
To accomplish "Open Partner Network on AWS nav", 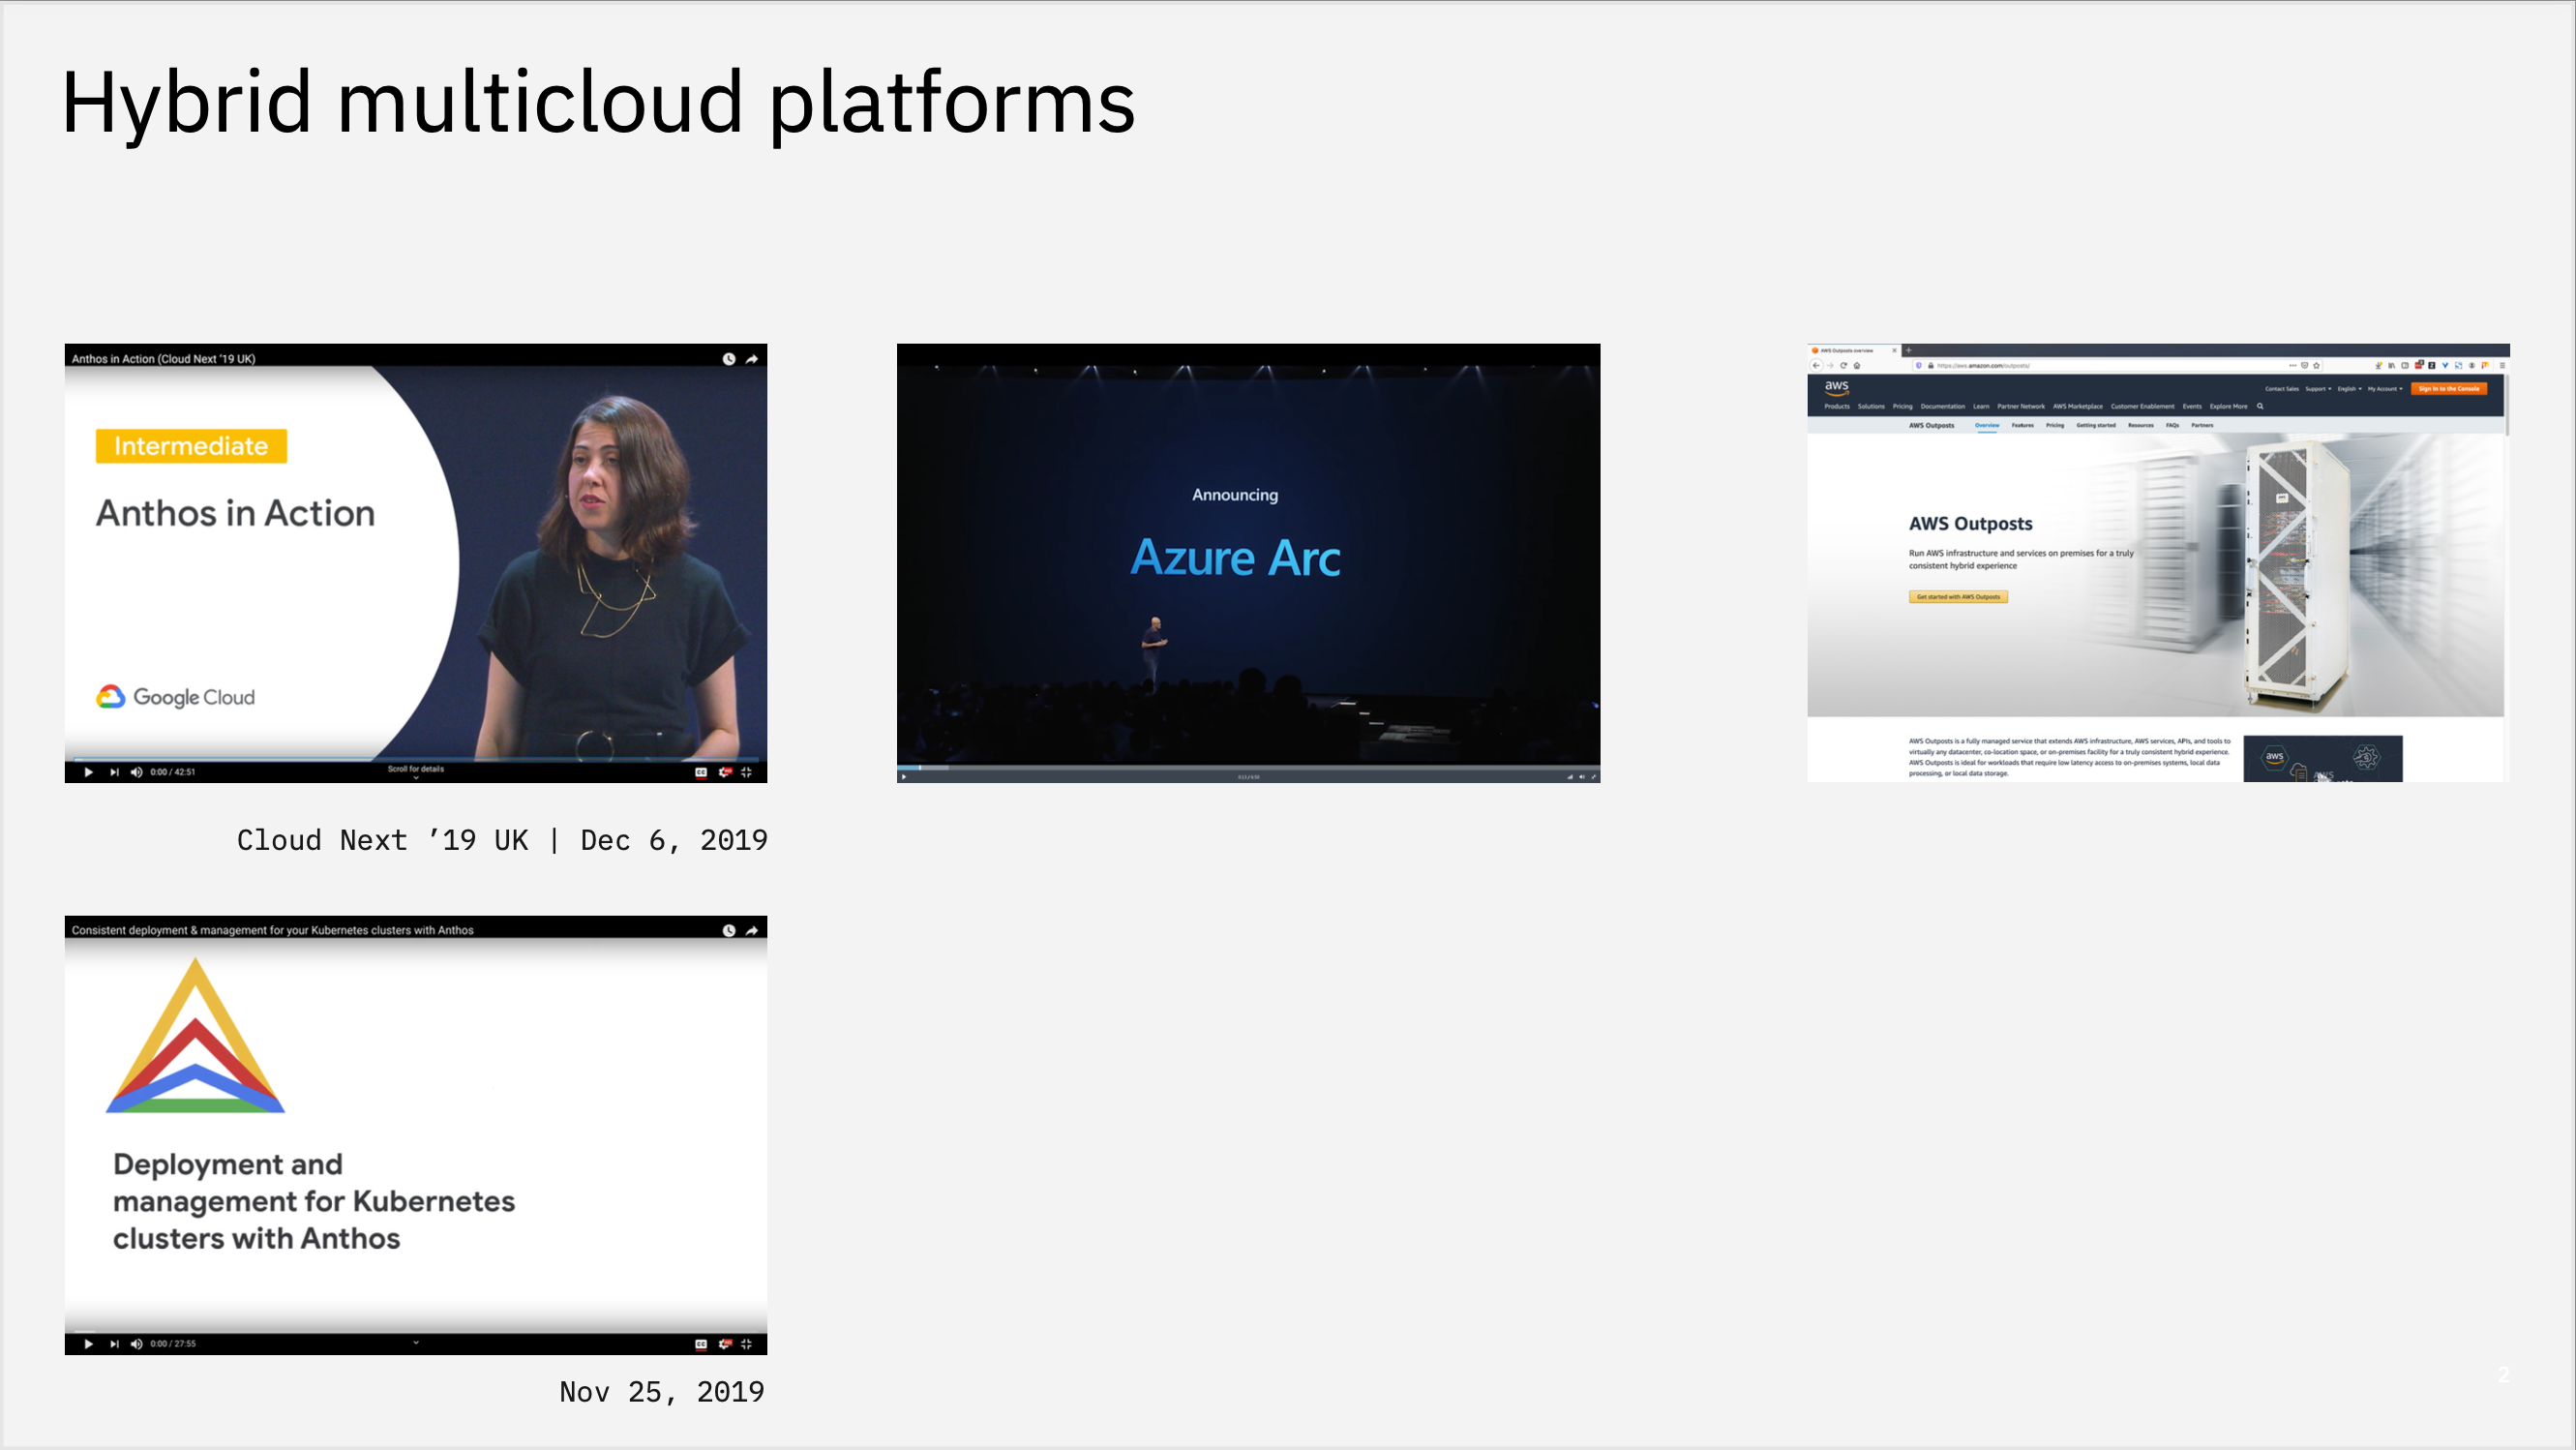I will (2022, 406).
